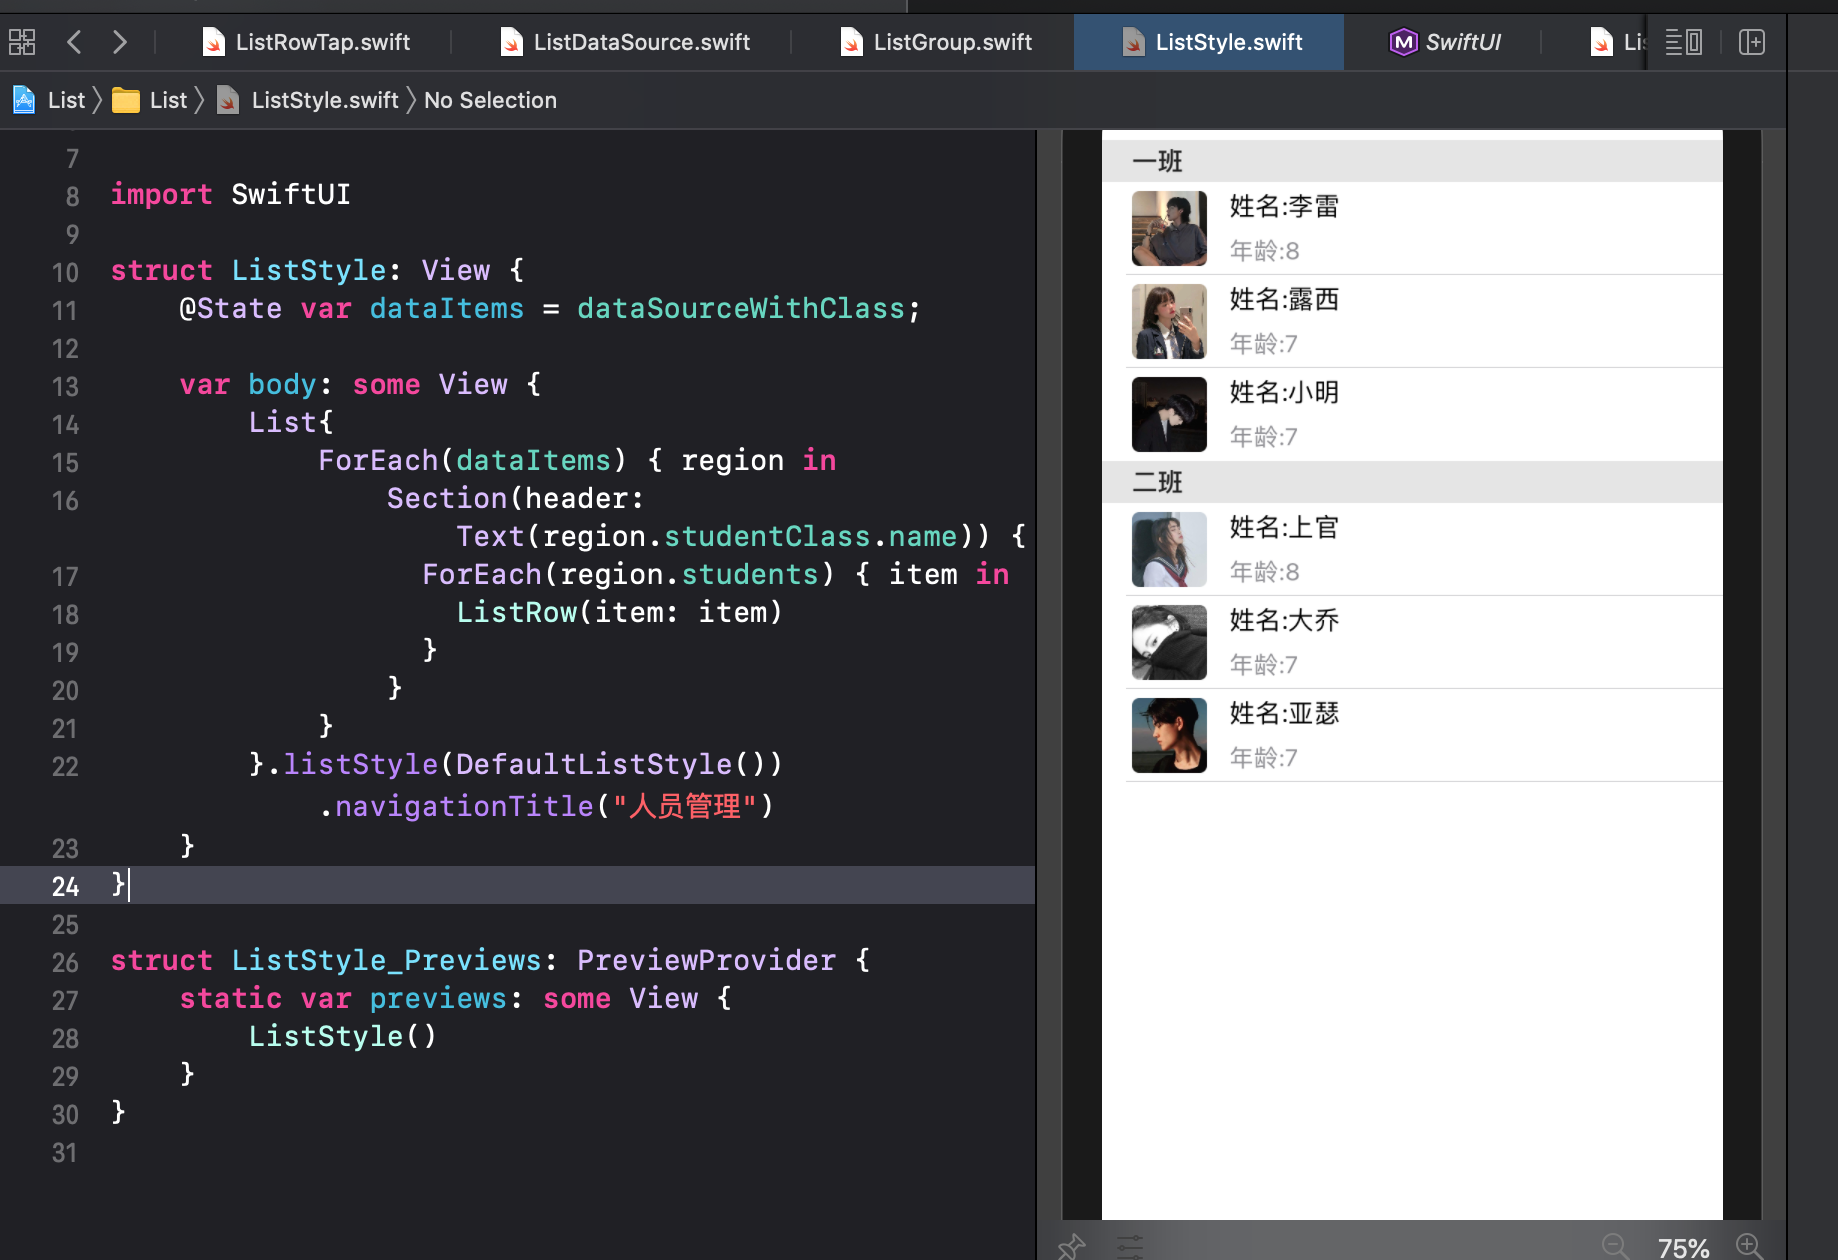Select the row text 姓名:大乔

click(x=1284, y=621)
